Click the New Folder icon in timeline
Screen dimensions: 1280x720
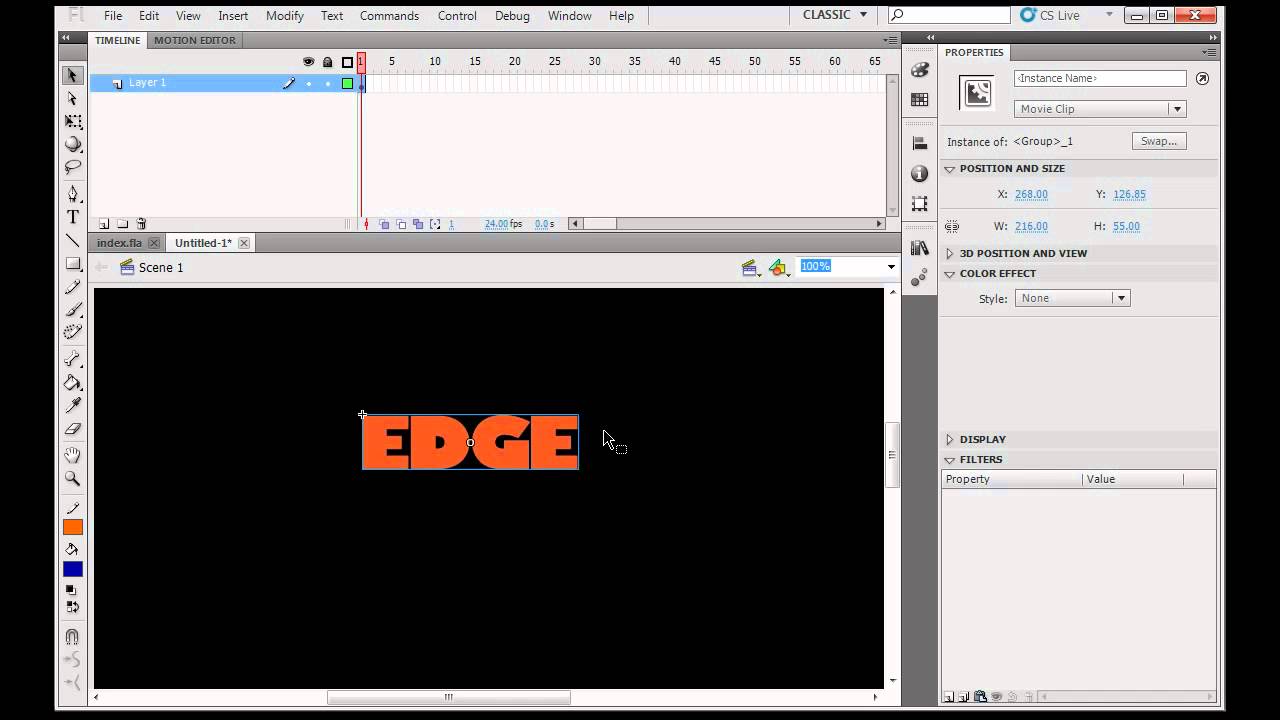click(x=122, y=224)
